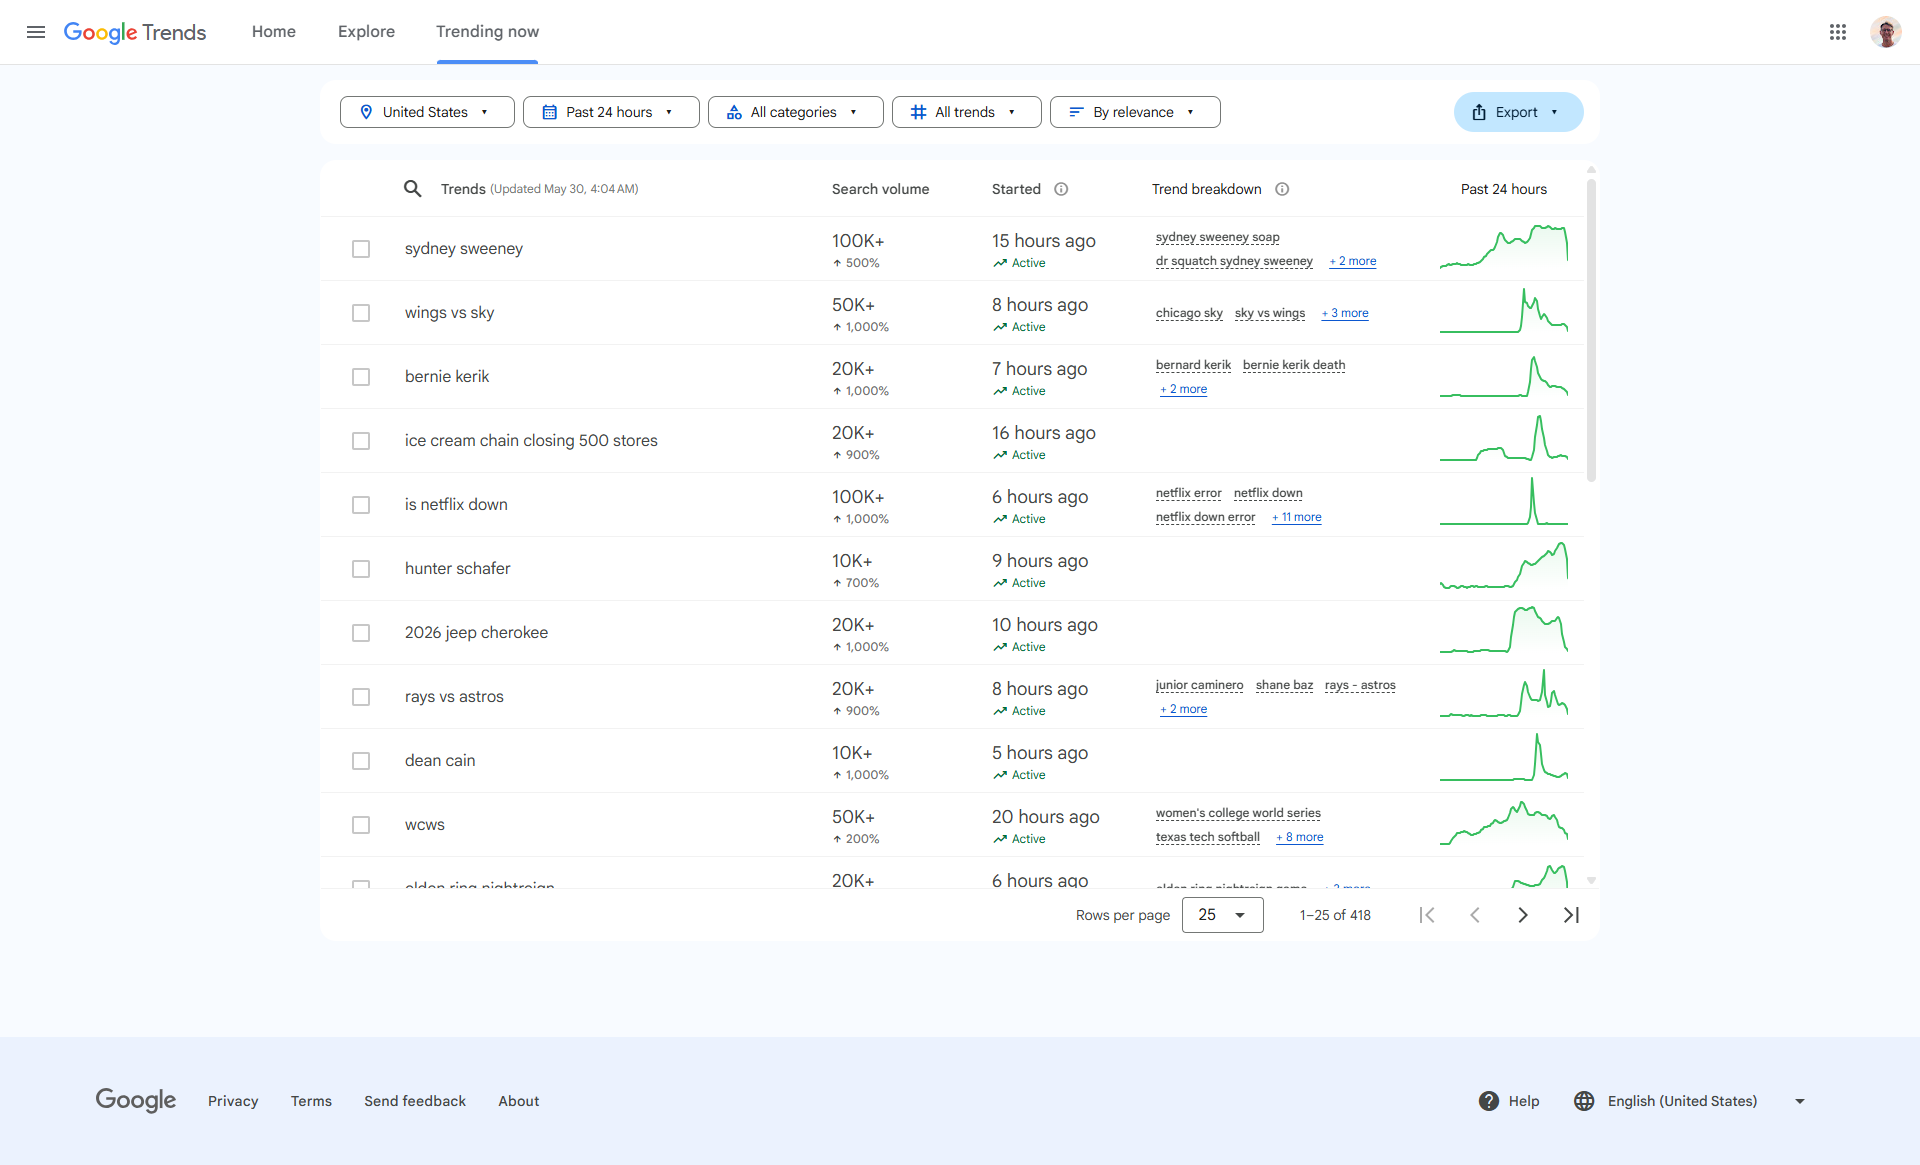Click the Export button

click(1518, 112)
